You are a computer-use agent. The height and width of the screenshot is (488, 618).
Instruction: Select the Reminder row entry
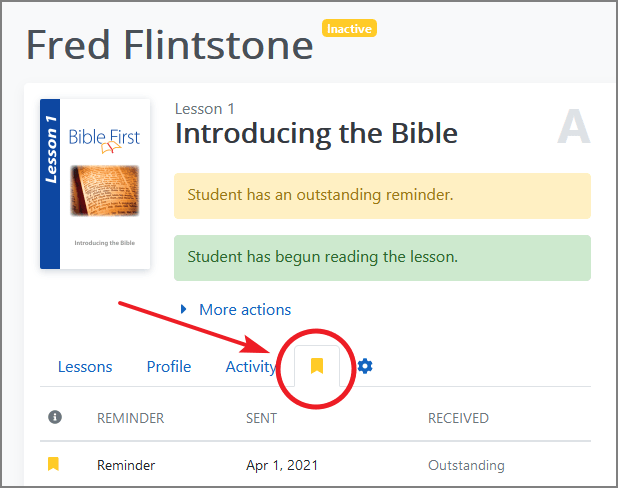(x=126, y=465)
